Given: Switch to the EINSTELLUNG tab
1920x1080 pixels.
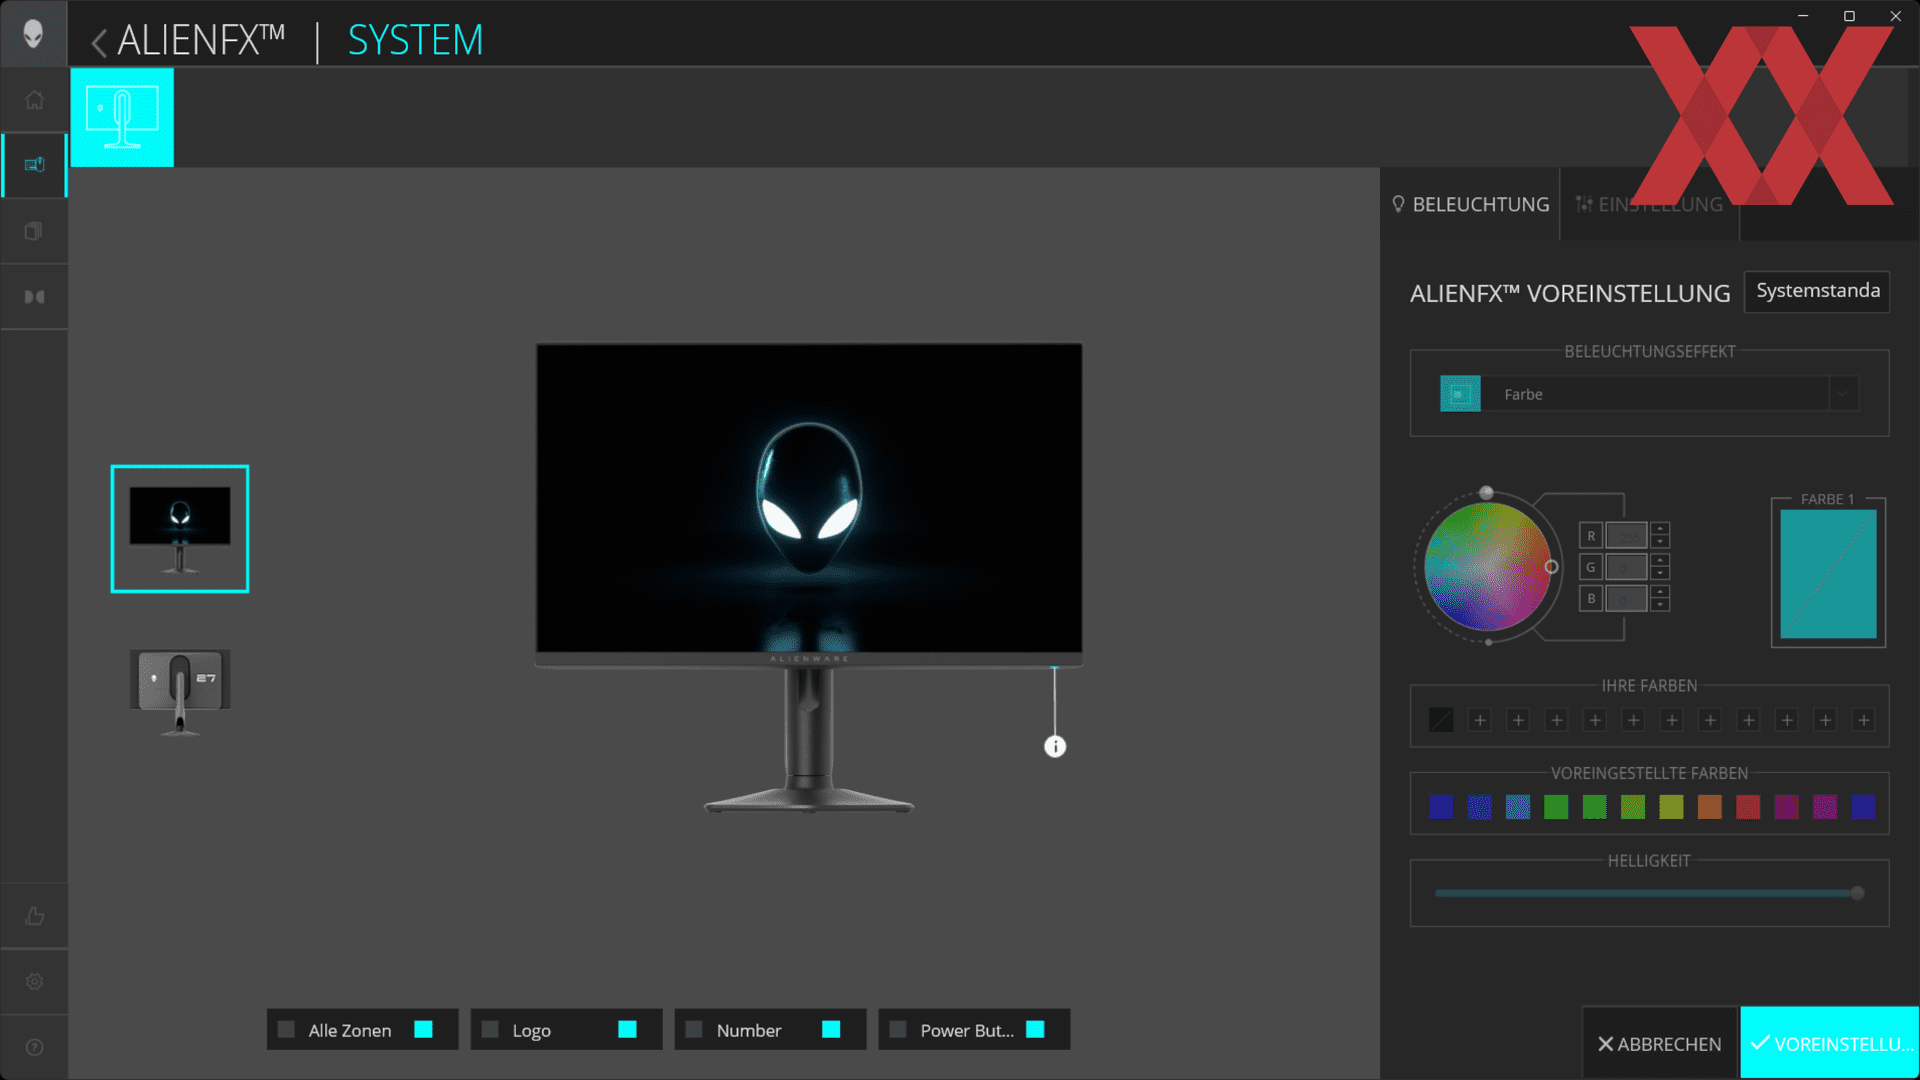Looking at the screenshot, I should pyautogui.click(x=1650, y=204).
